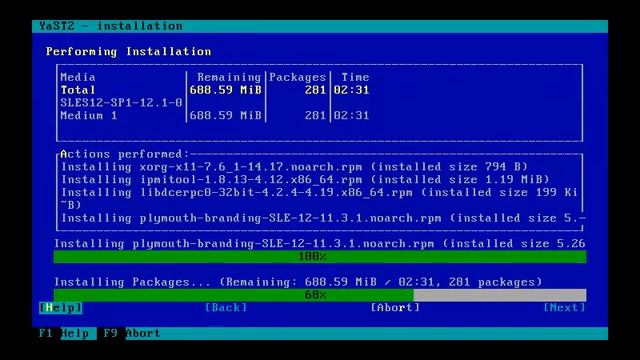
Task: Click the Actions performed label
Action: [x=124, y=154]
